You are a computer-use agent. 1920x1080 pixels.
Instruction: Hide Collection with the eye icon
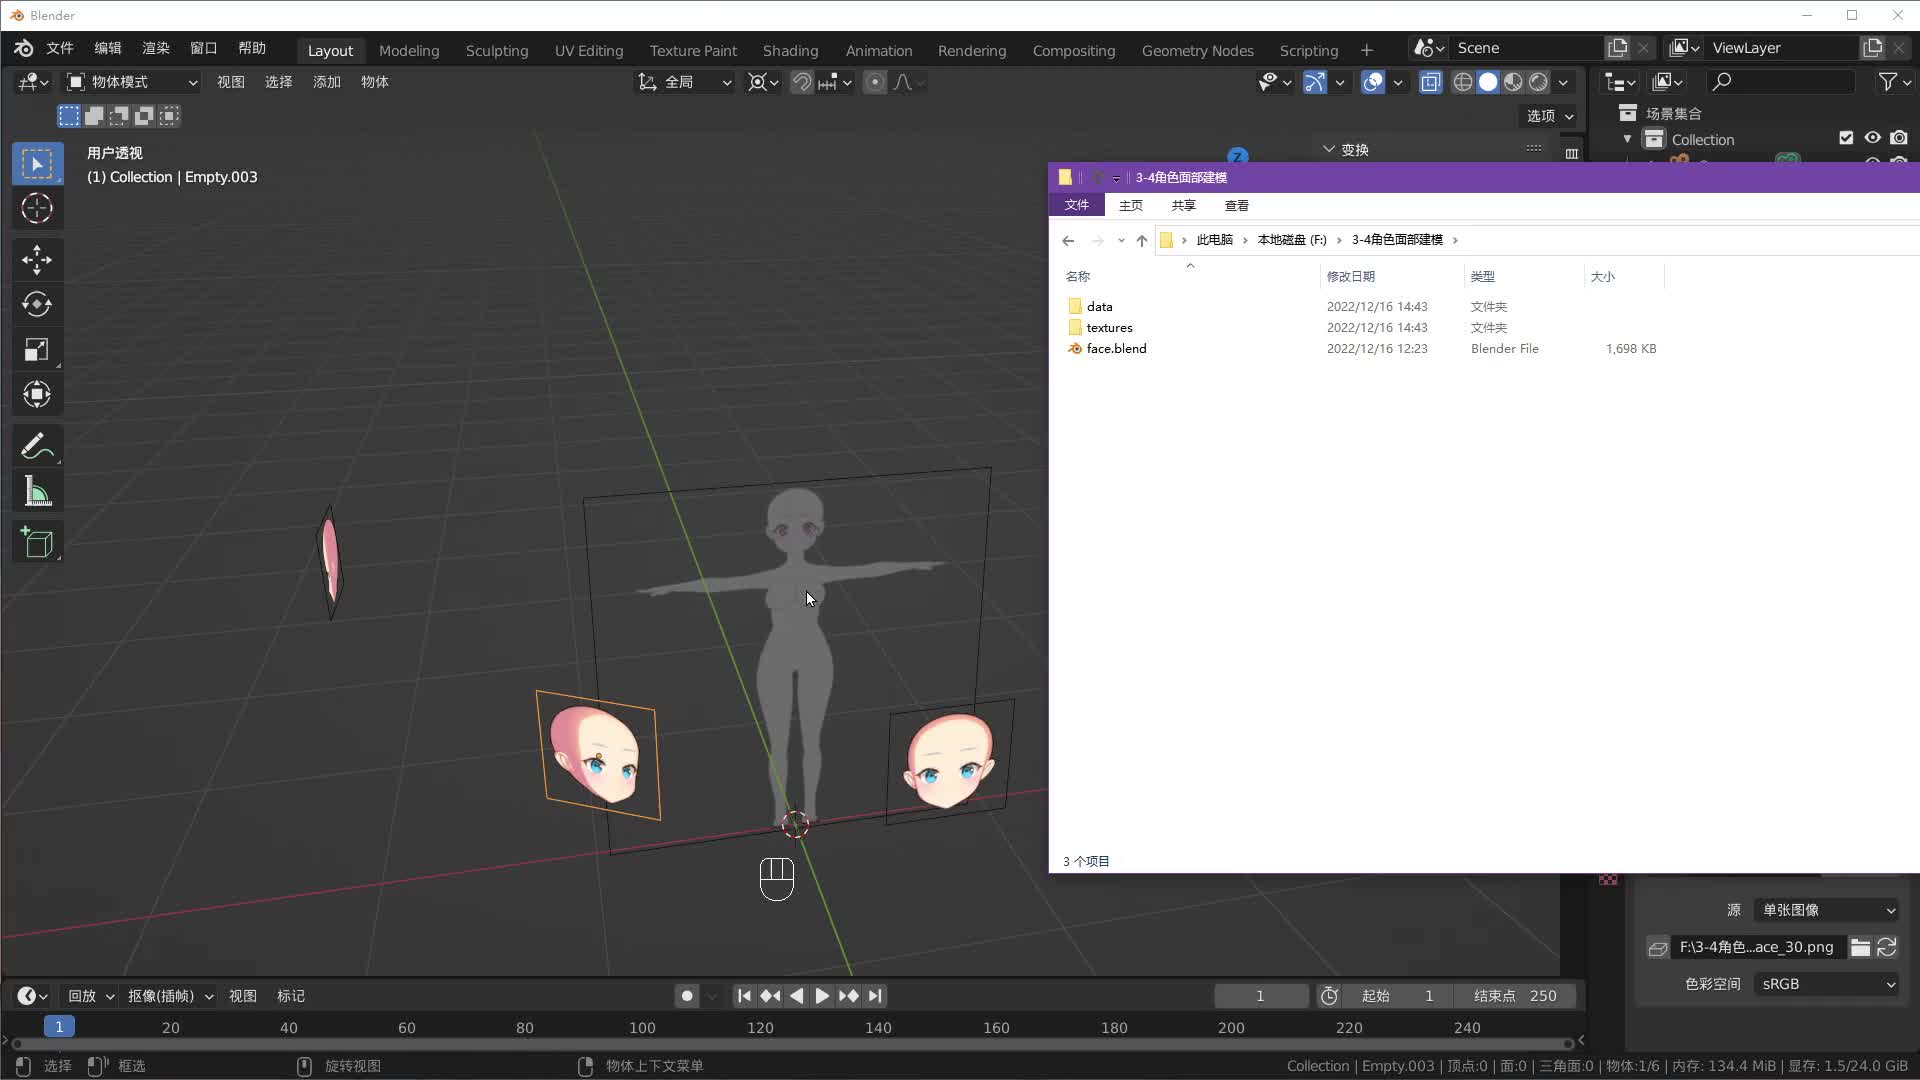pos(1872,138)
